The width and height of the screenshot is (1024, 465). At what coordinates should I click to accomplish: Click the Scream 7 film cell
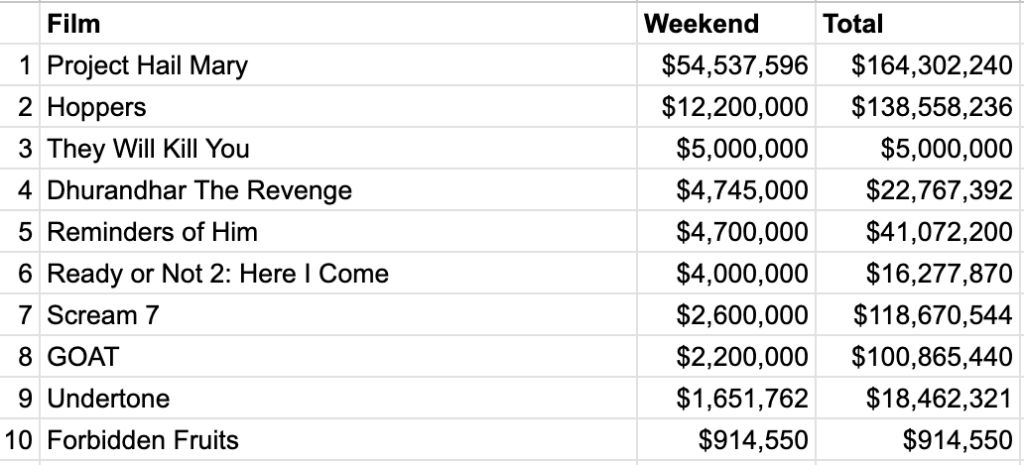click(338, 315)
